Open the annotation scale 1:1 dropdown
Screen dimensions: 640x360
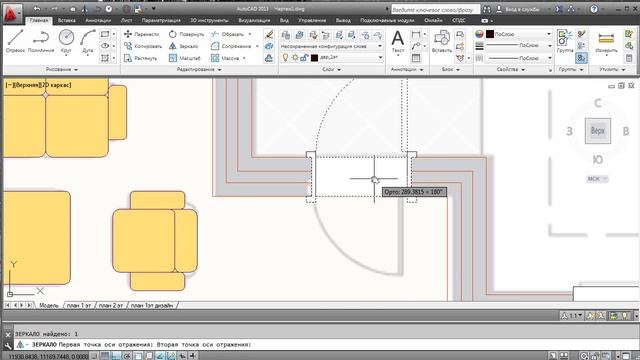pos(572,316)
